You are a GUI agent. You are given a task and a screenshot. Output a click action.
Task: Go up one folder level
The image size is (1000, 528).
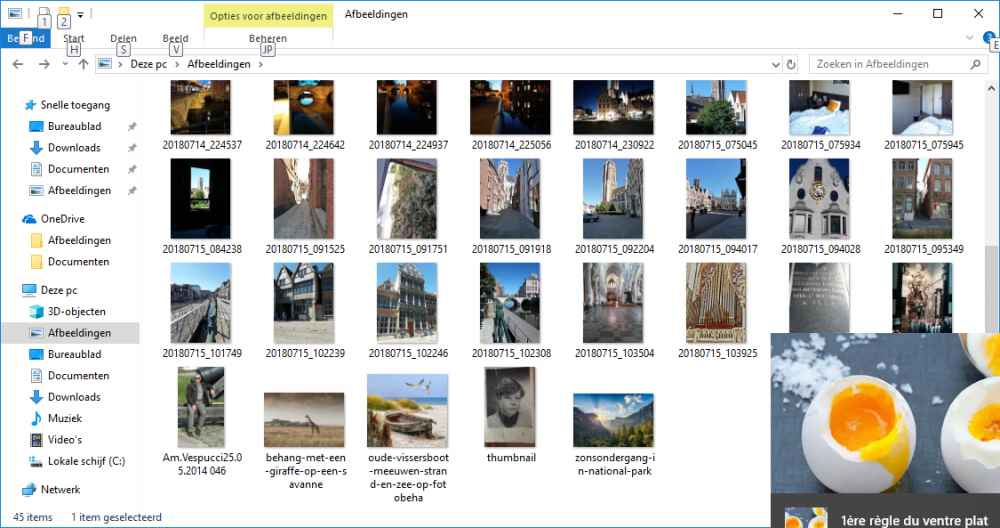[83, 64]
